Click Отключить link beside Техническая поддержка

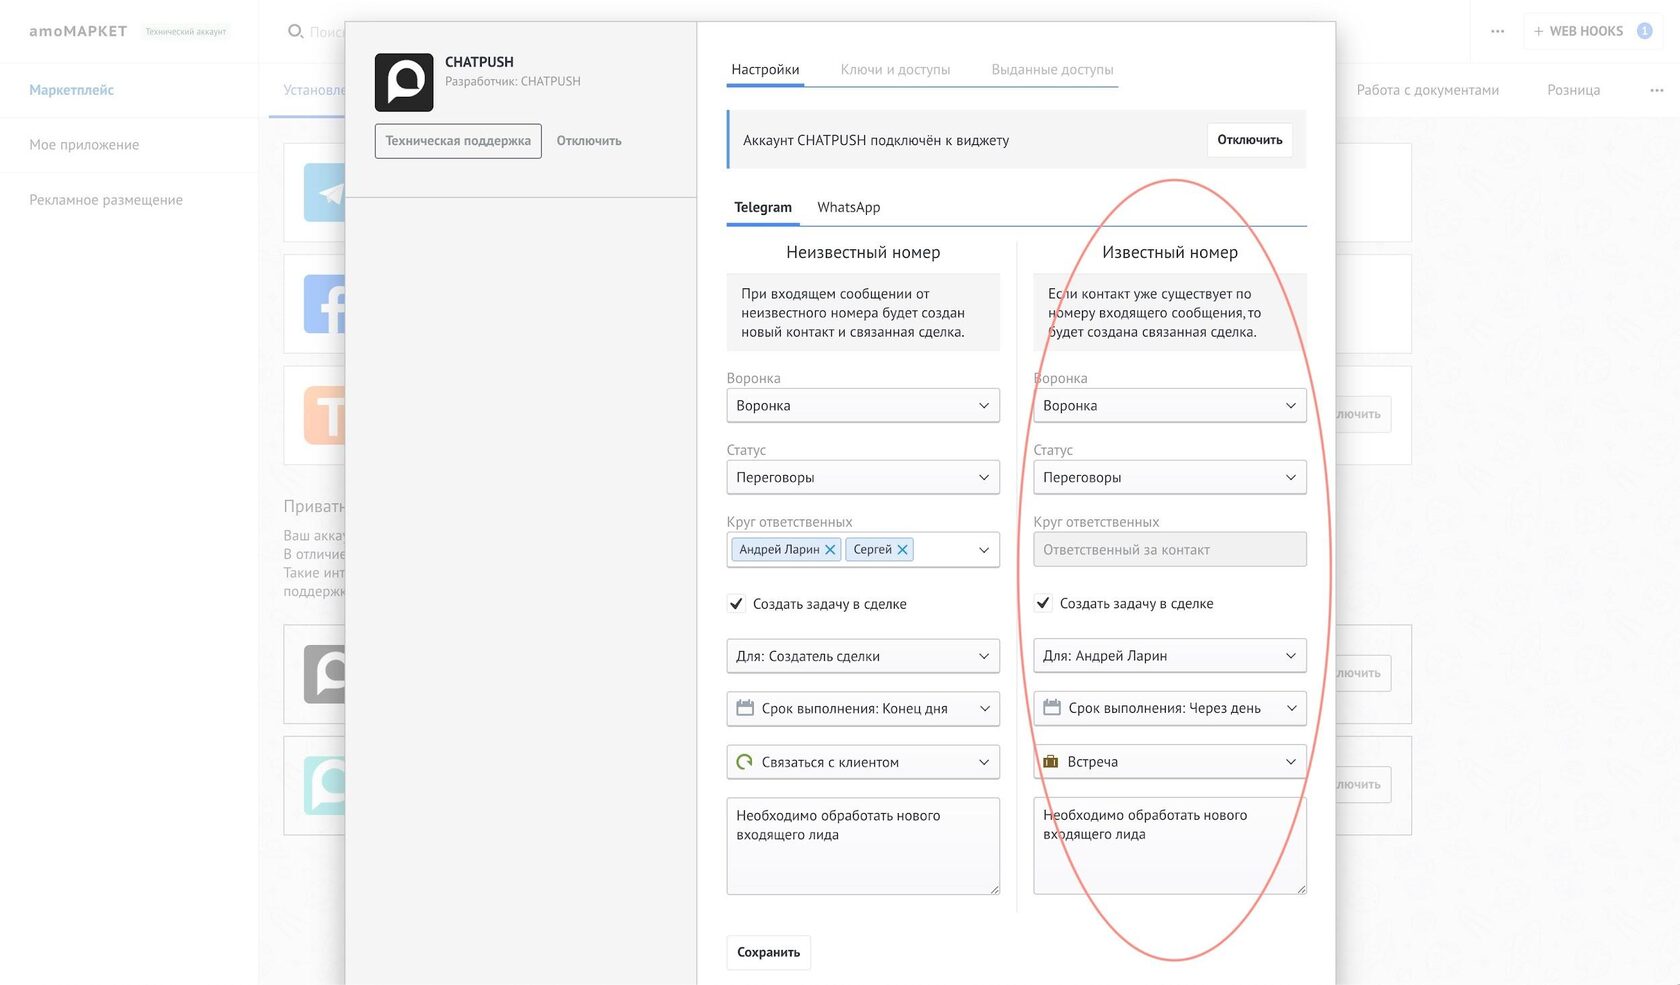(589, 141)
